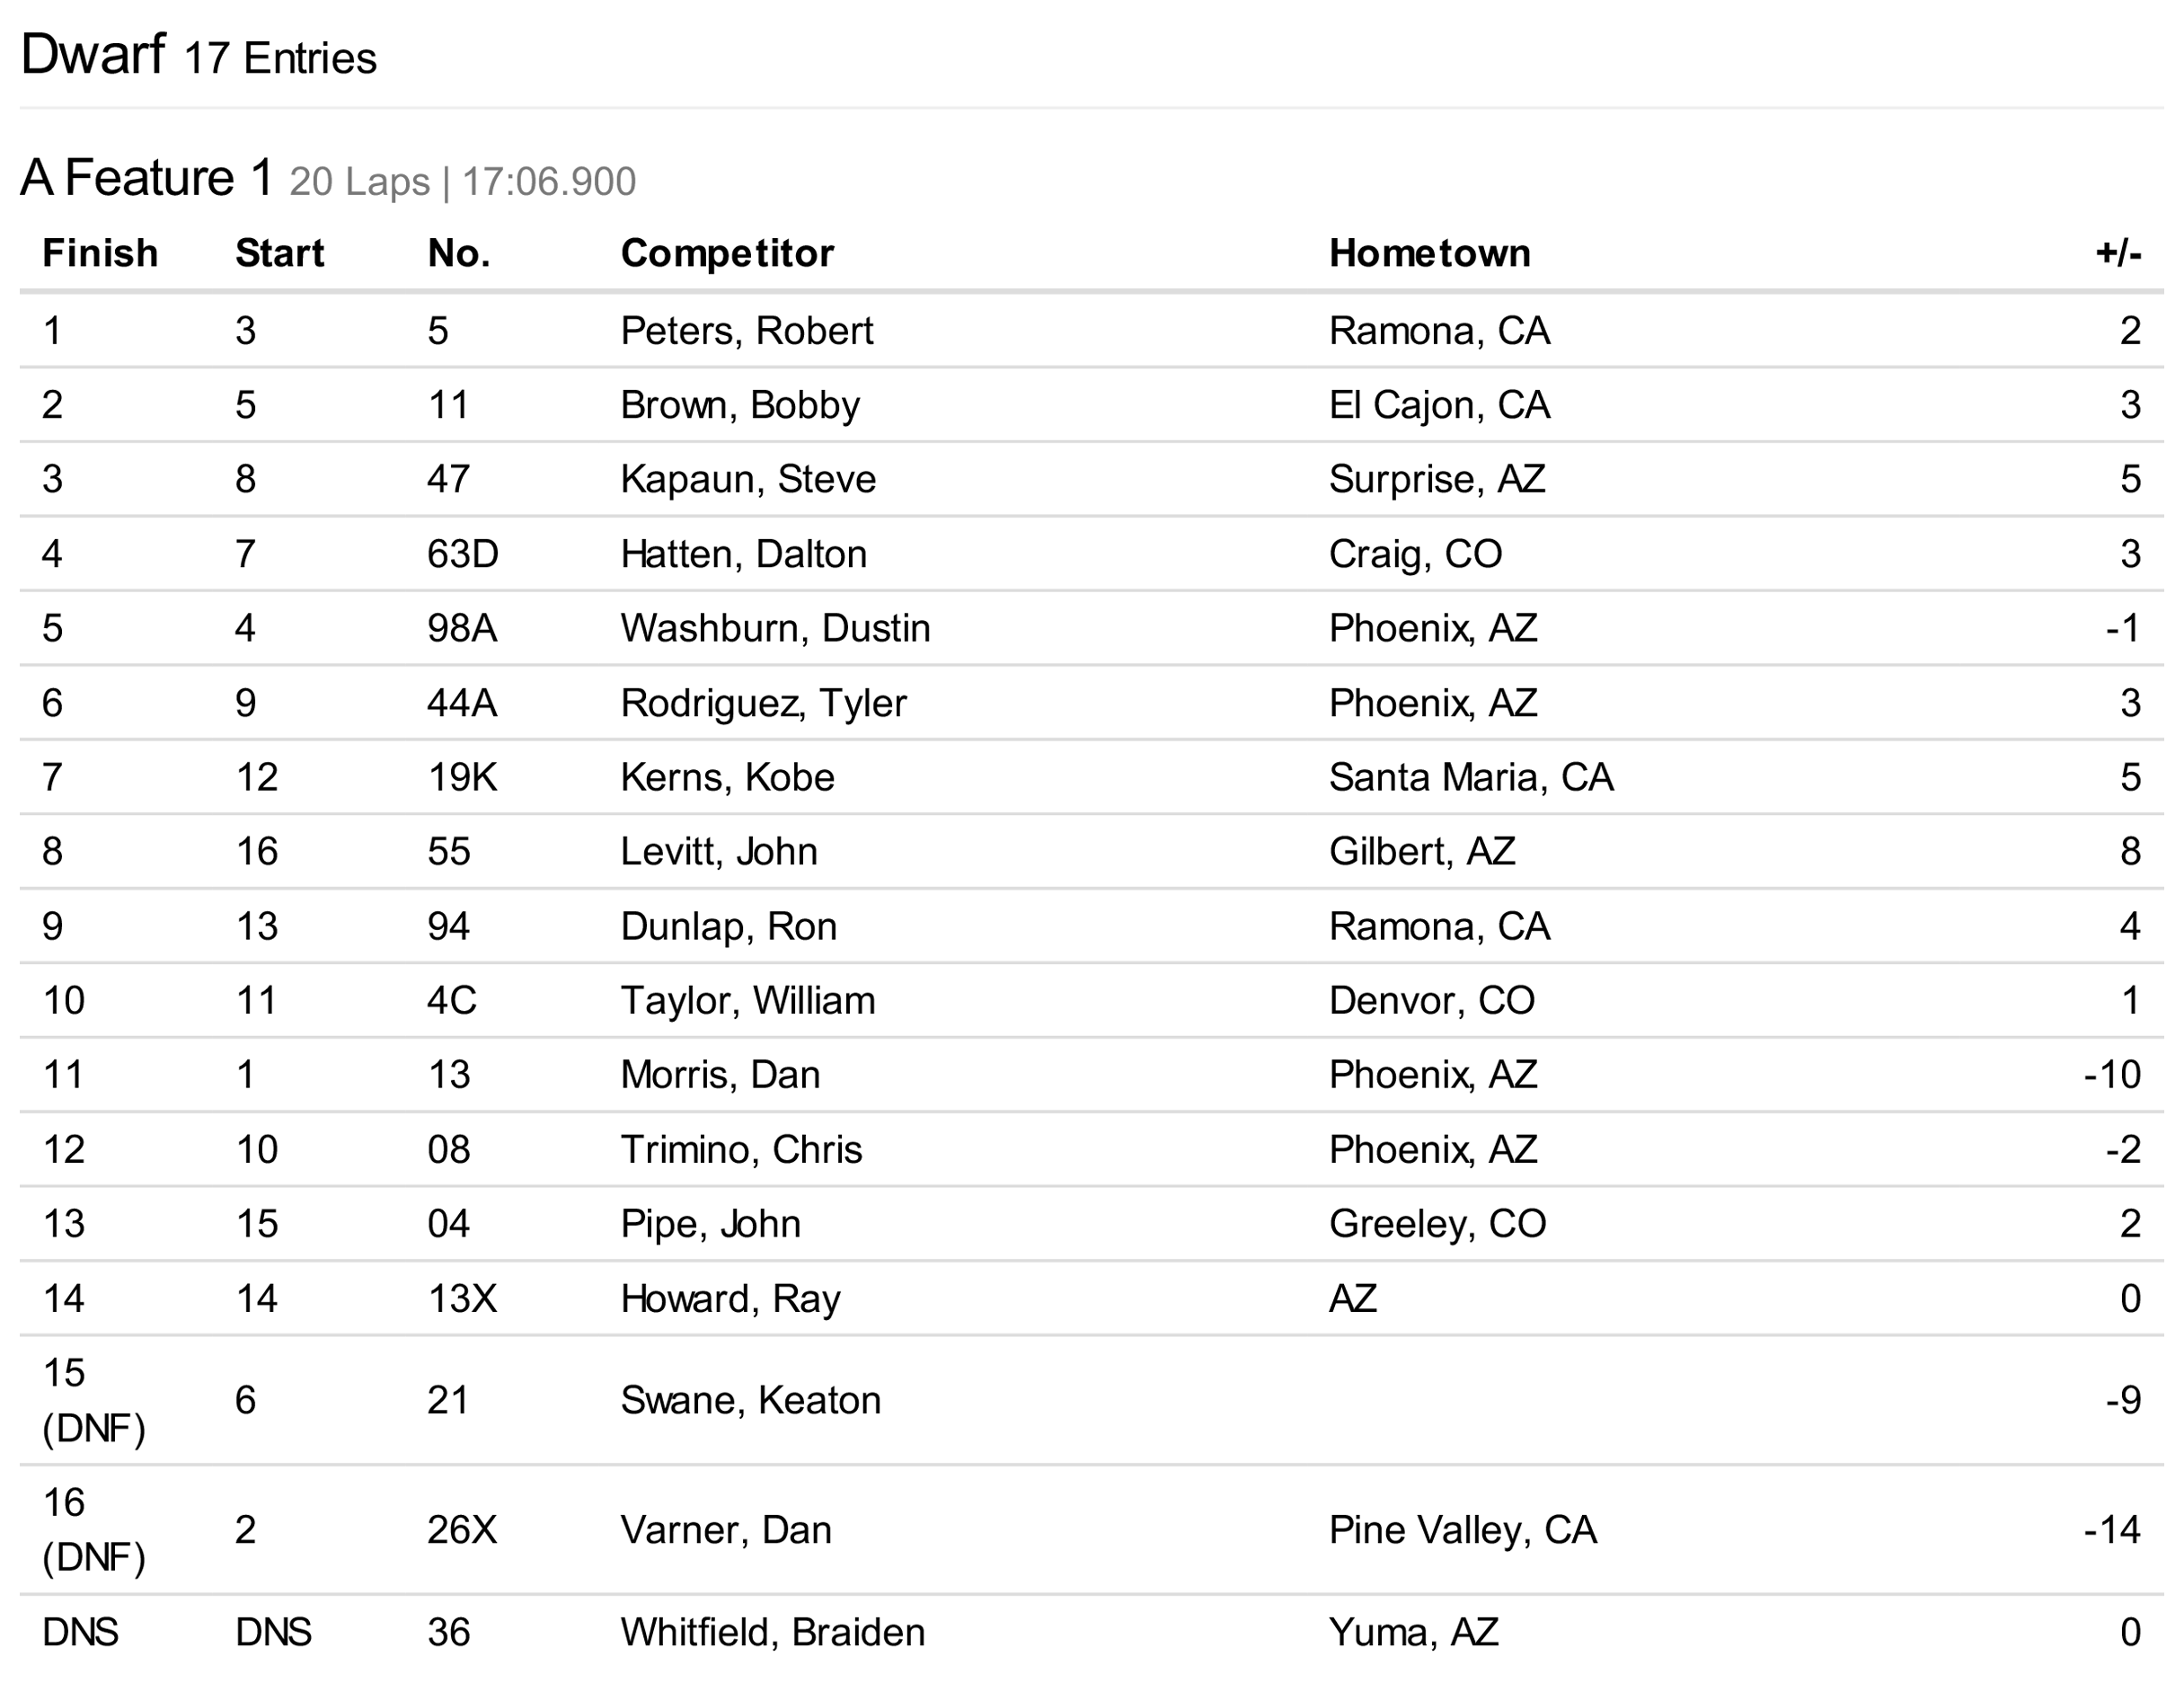Click on Kapaun, Steve

[748, 479]
